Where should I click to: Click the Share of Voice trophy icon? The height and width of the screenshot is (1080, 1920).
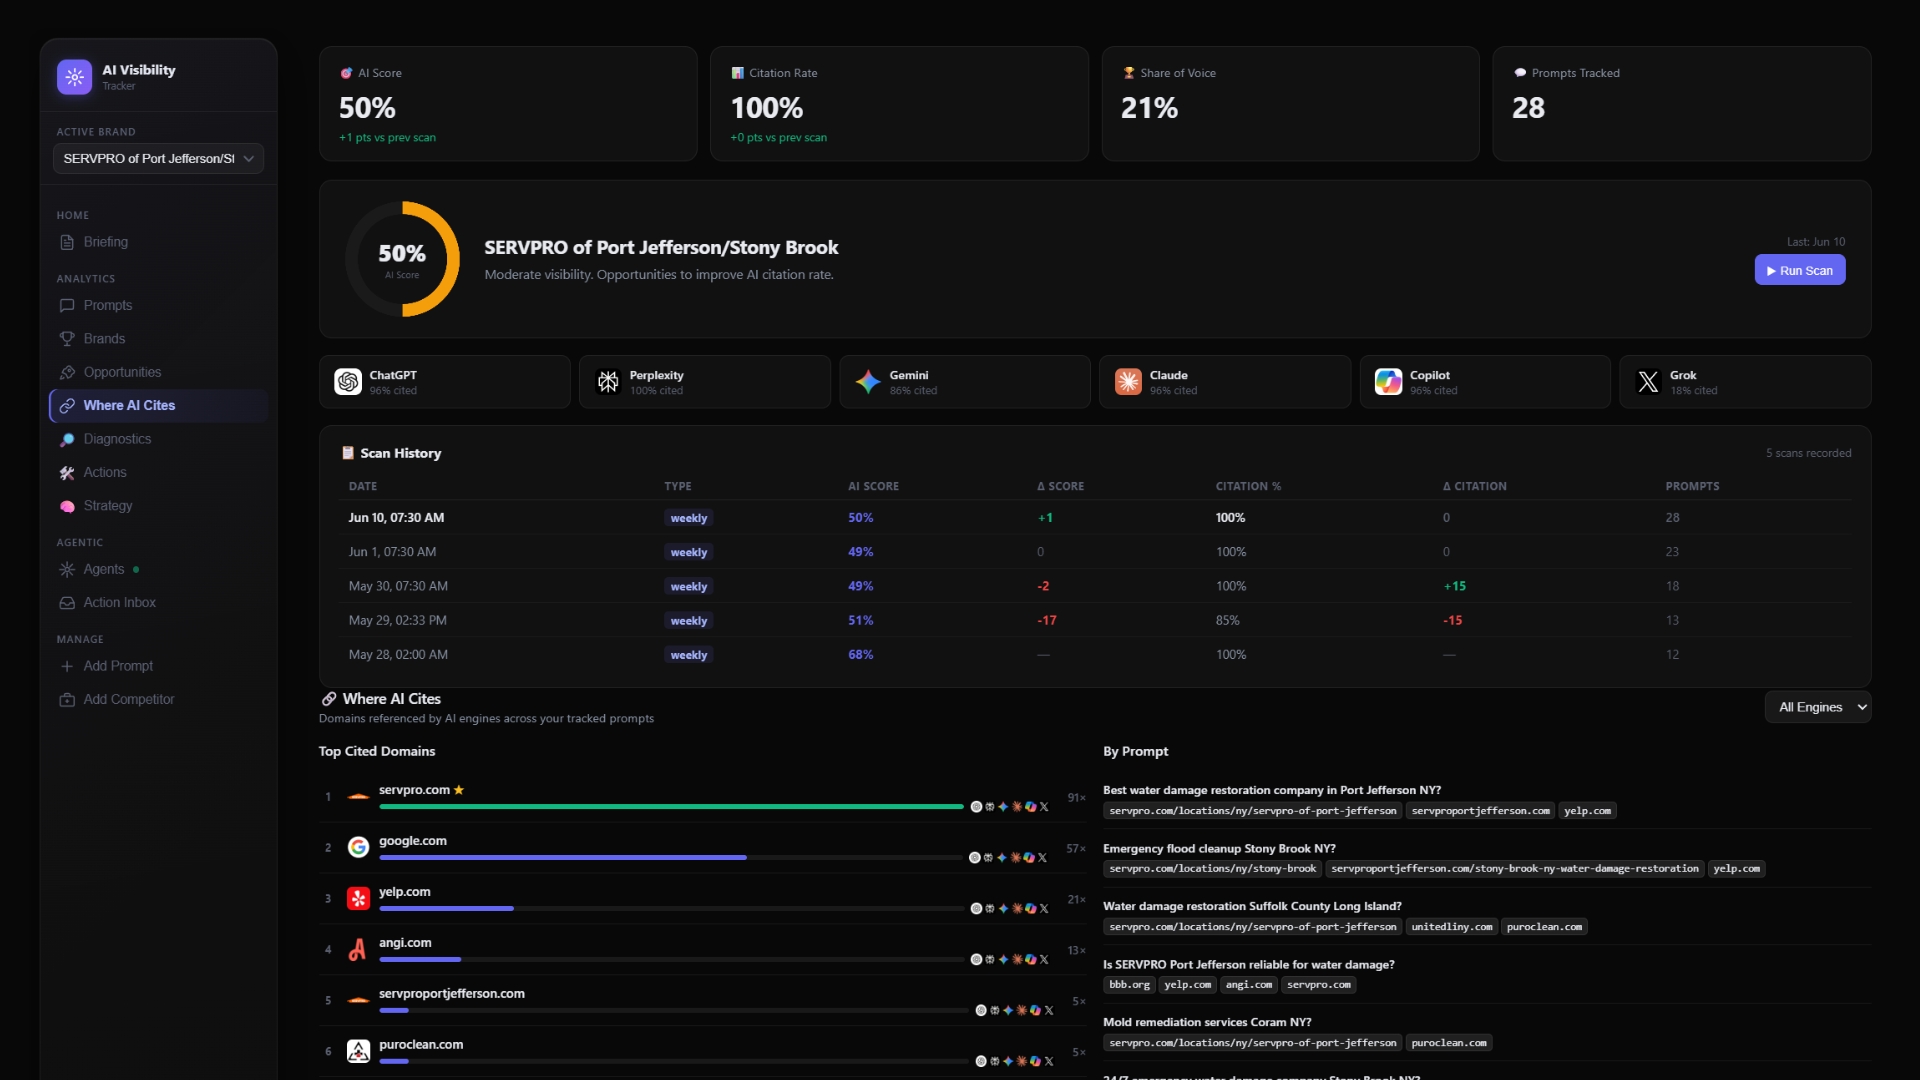tap(1129, 73)
